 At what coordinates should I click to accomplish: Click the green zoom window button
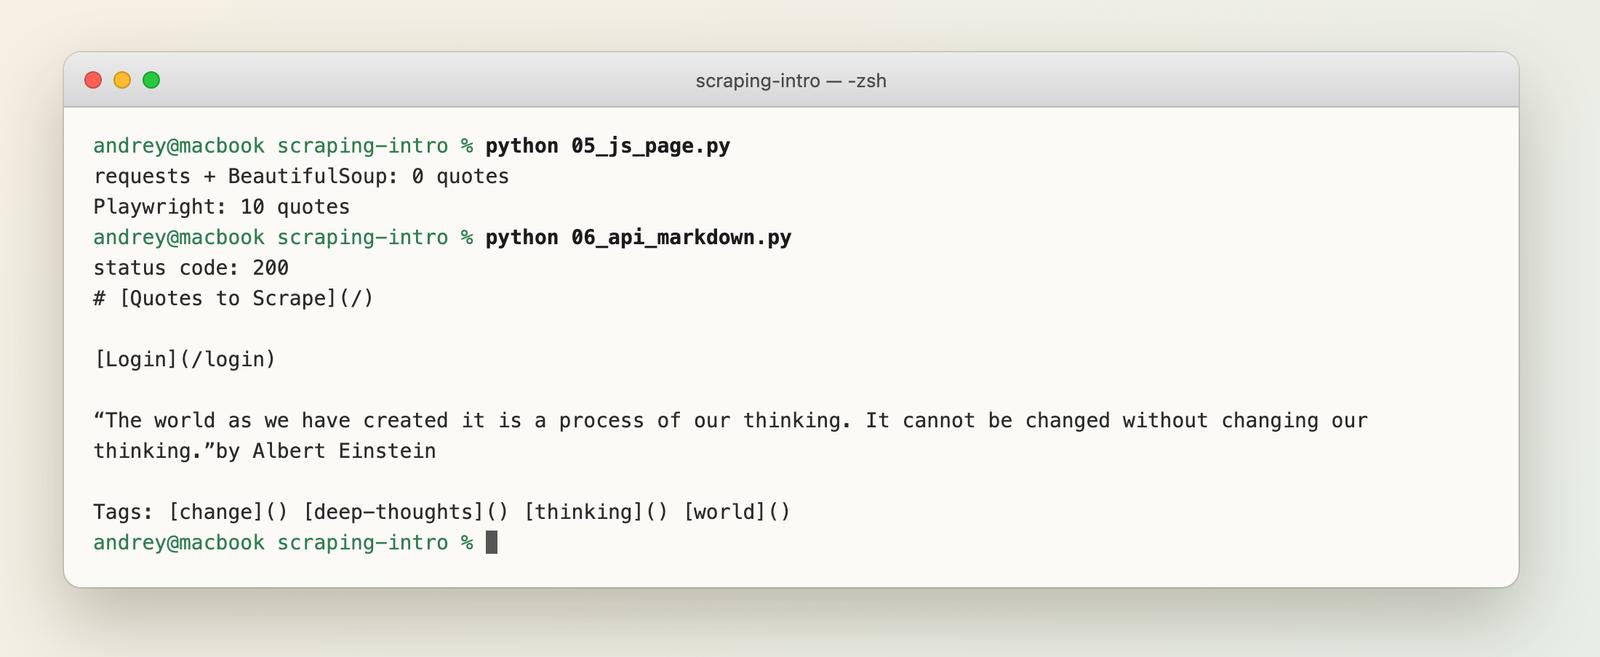tap(151, 80)
